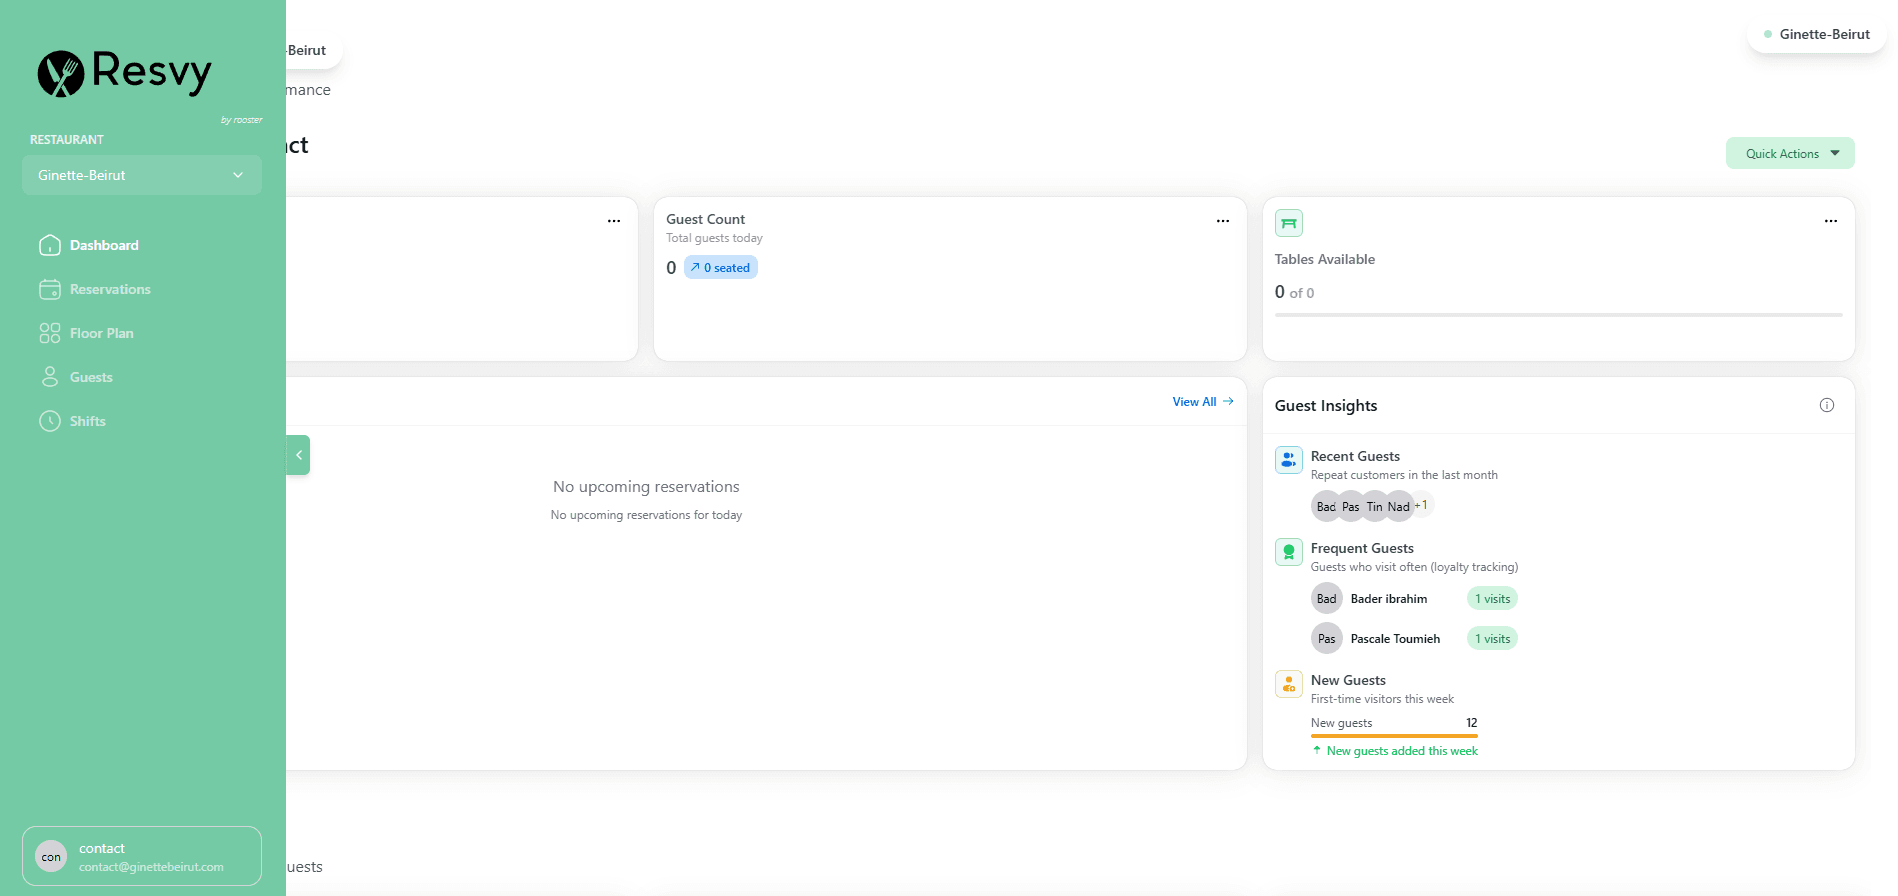The width and height of the screenshot is (1898, 896).
Task: Click the Reservations calendar icon
Action: (50, 289)
